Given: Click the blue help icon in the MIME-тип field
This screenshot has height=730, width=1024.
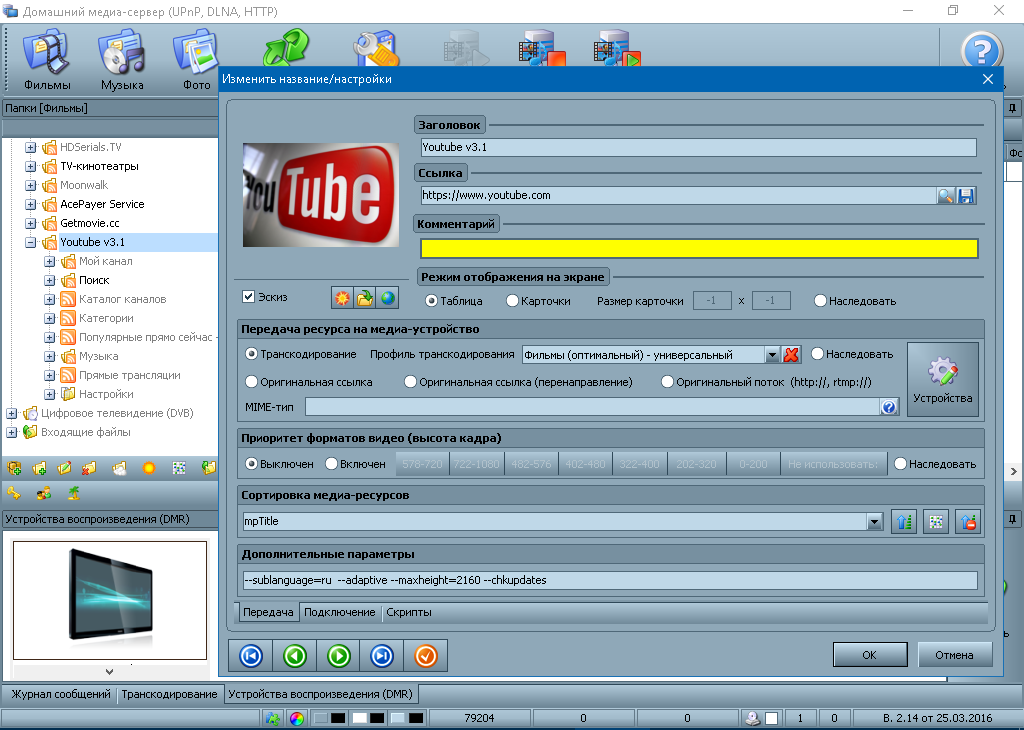Looking at the screenshot, I should click(x=888, y=407).
